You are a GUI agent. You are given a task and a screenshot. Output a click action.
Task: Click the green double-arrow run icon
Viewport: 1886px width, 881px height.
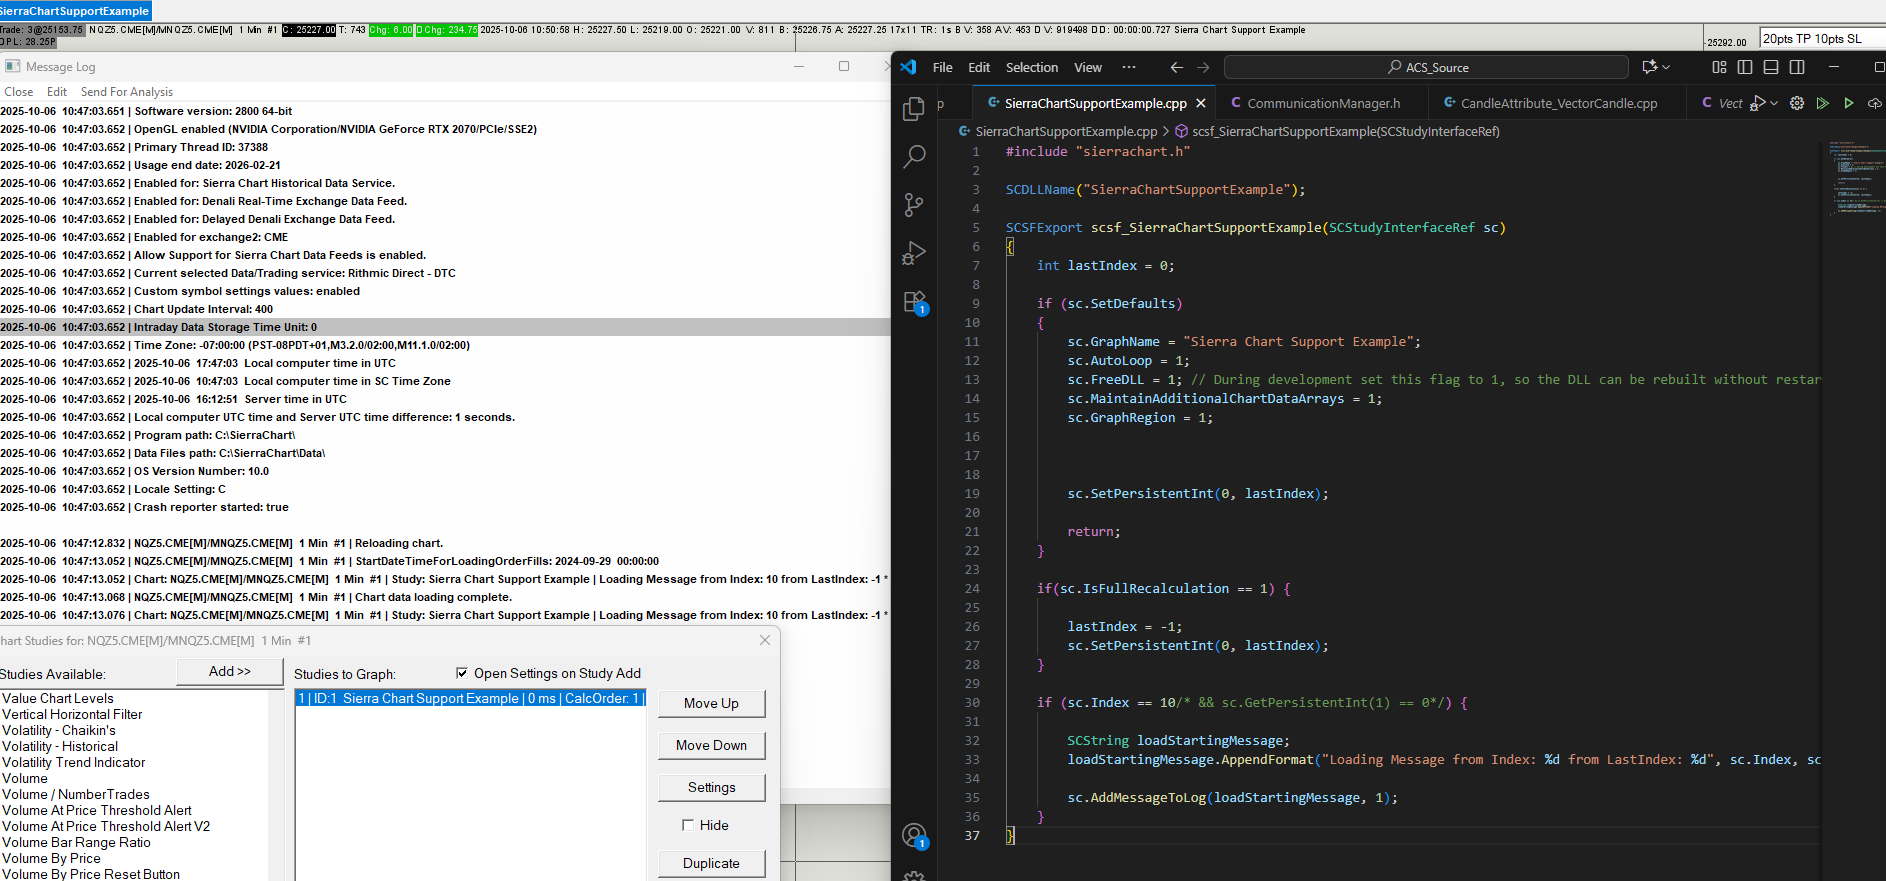[x=1823, y=103]
